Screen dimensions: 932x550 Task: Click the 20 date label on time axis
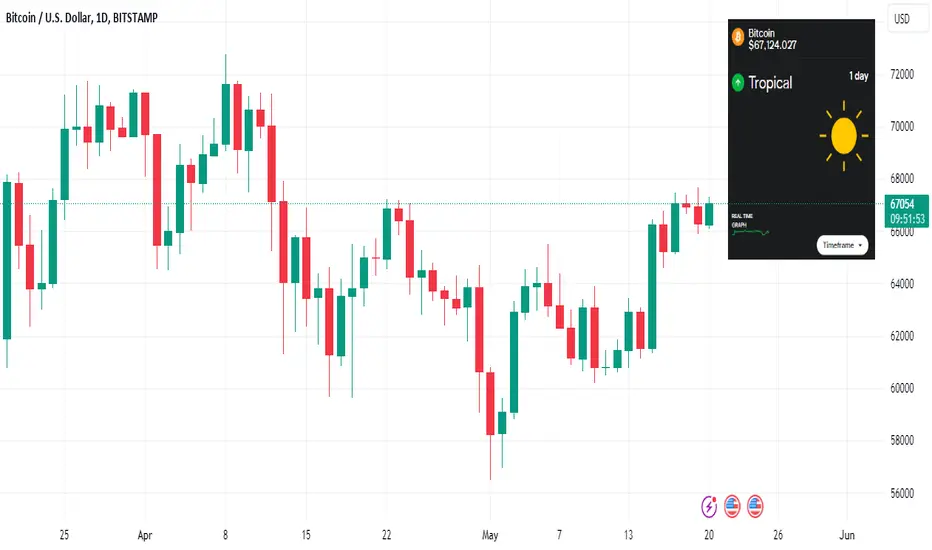709,535
